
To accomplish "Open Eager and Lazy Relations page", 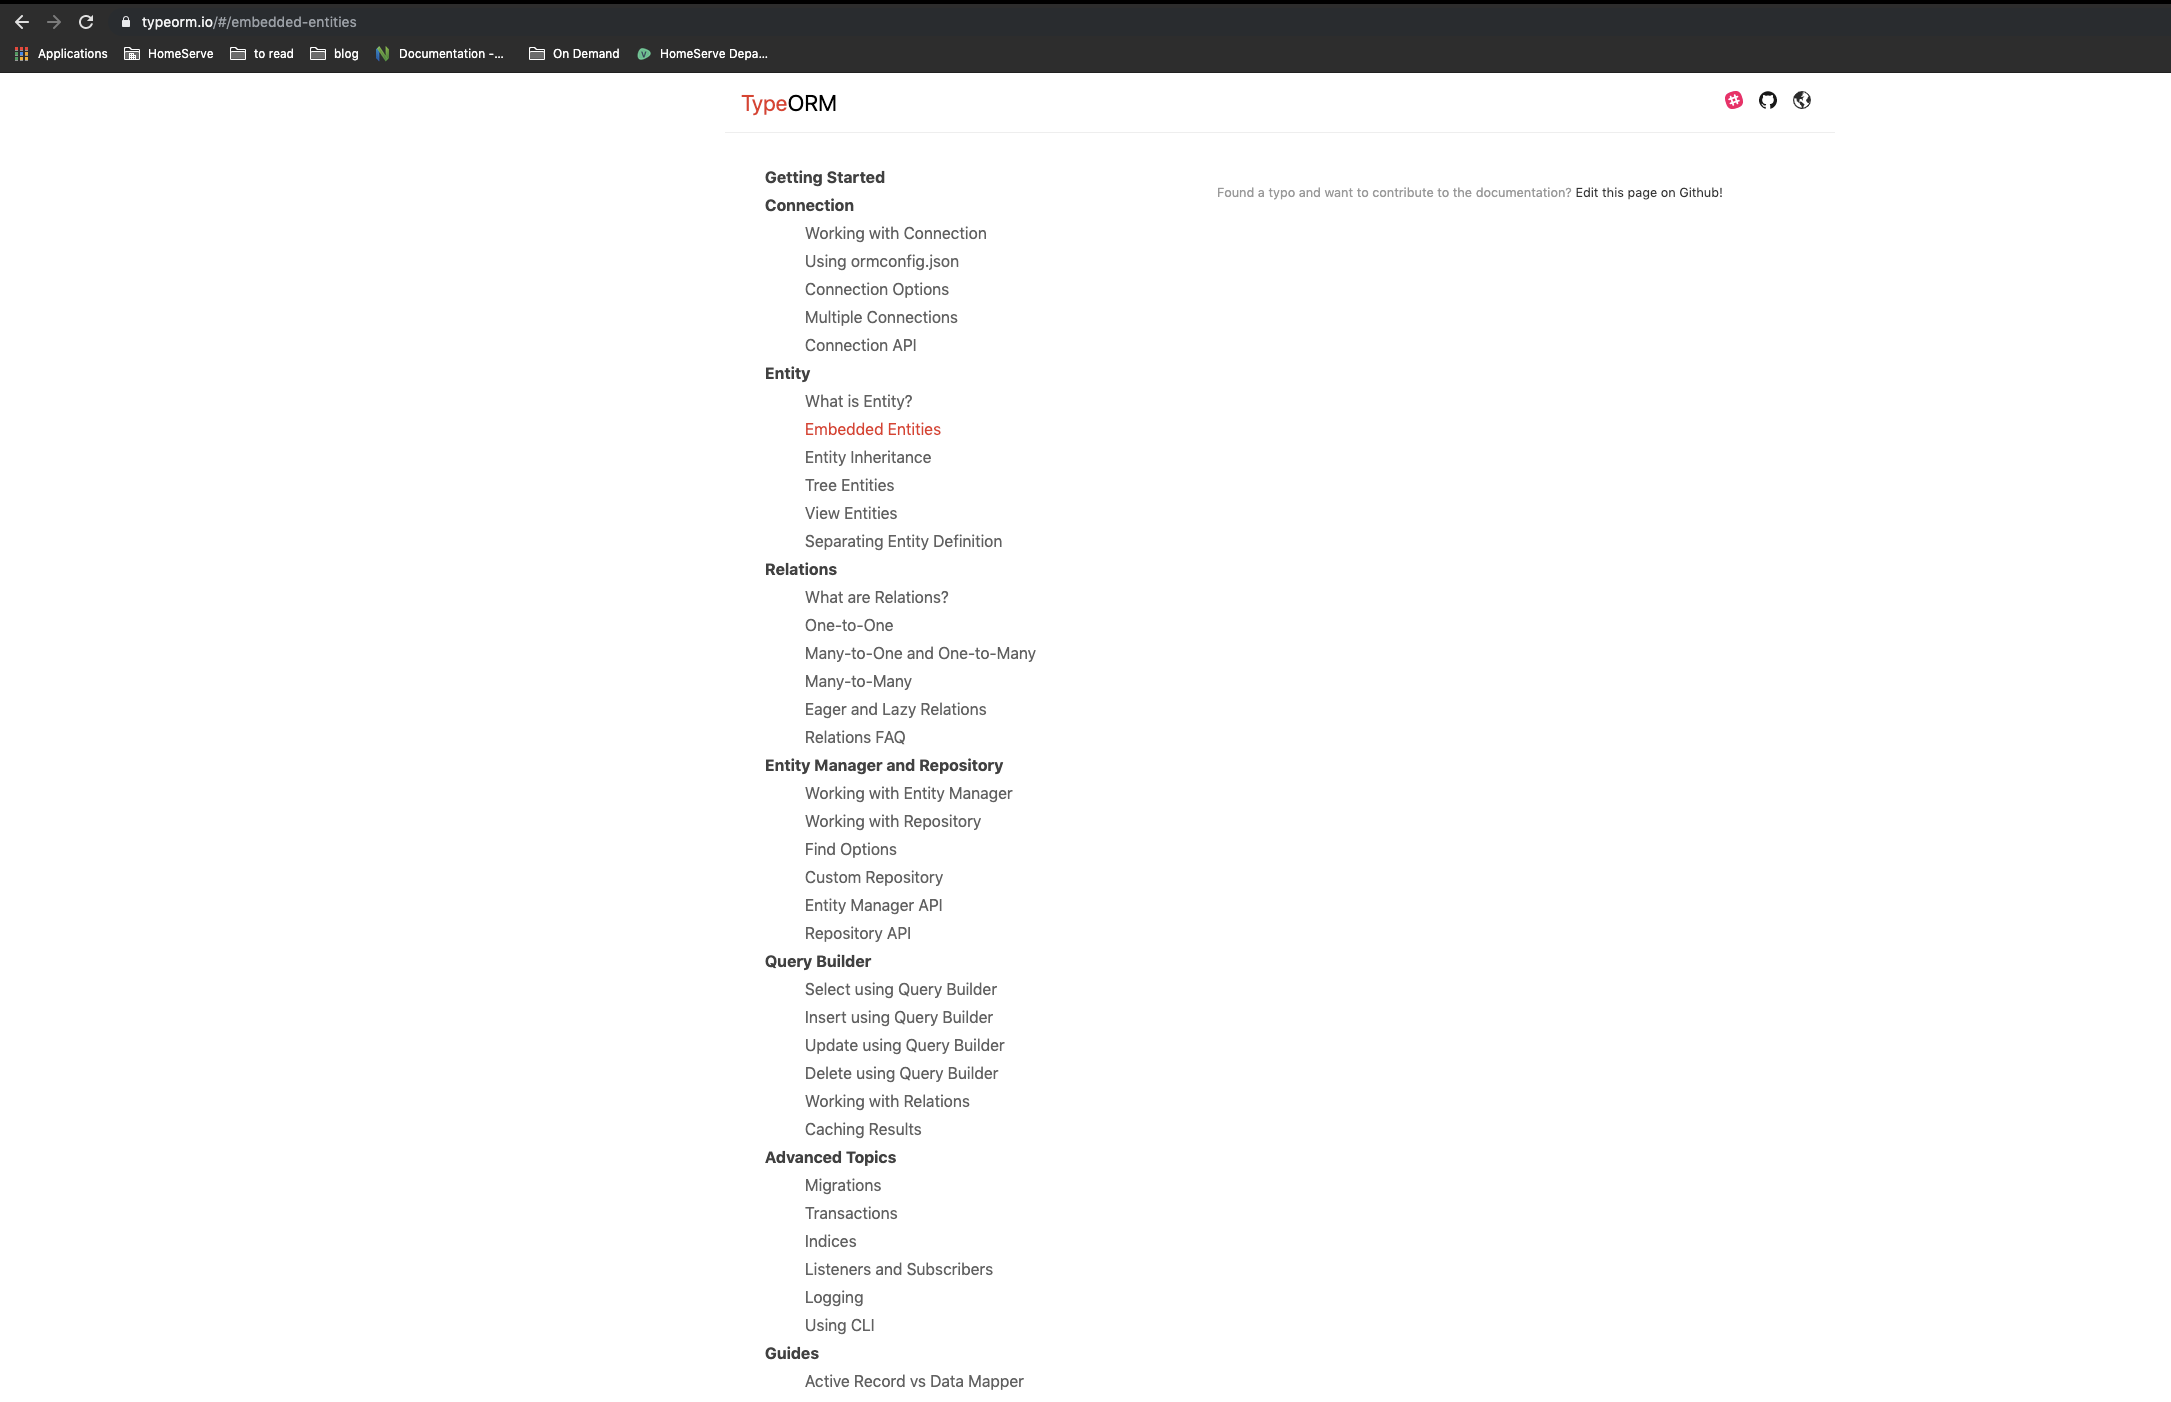I will (895, 709).
